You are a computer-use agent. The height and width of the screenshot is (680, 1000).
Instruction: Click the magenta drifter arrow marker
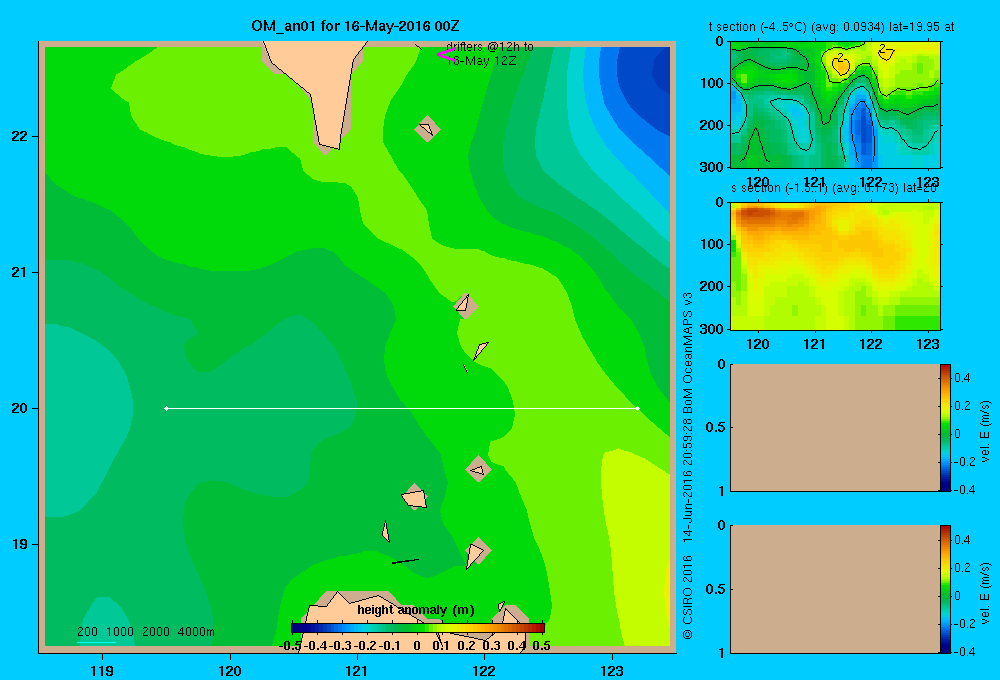446,55
